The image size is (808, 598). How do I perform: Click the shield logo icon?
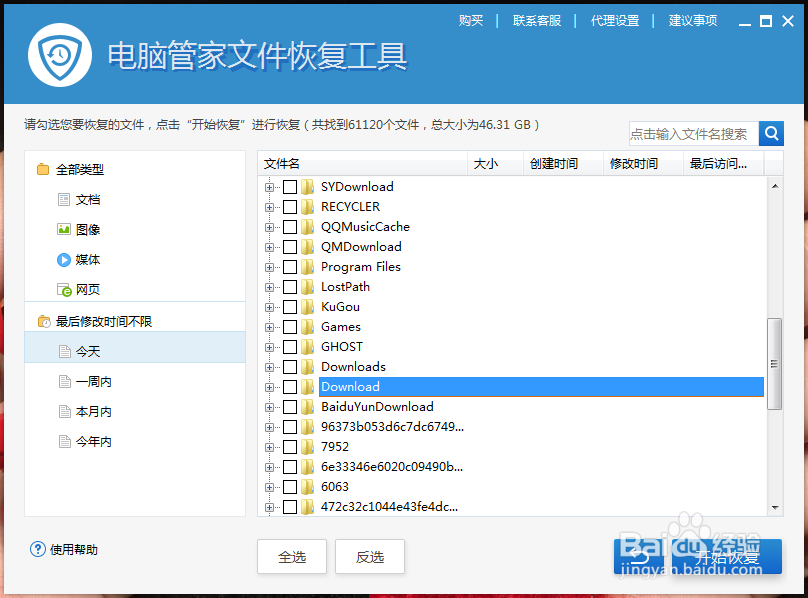pos(60,55)
